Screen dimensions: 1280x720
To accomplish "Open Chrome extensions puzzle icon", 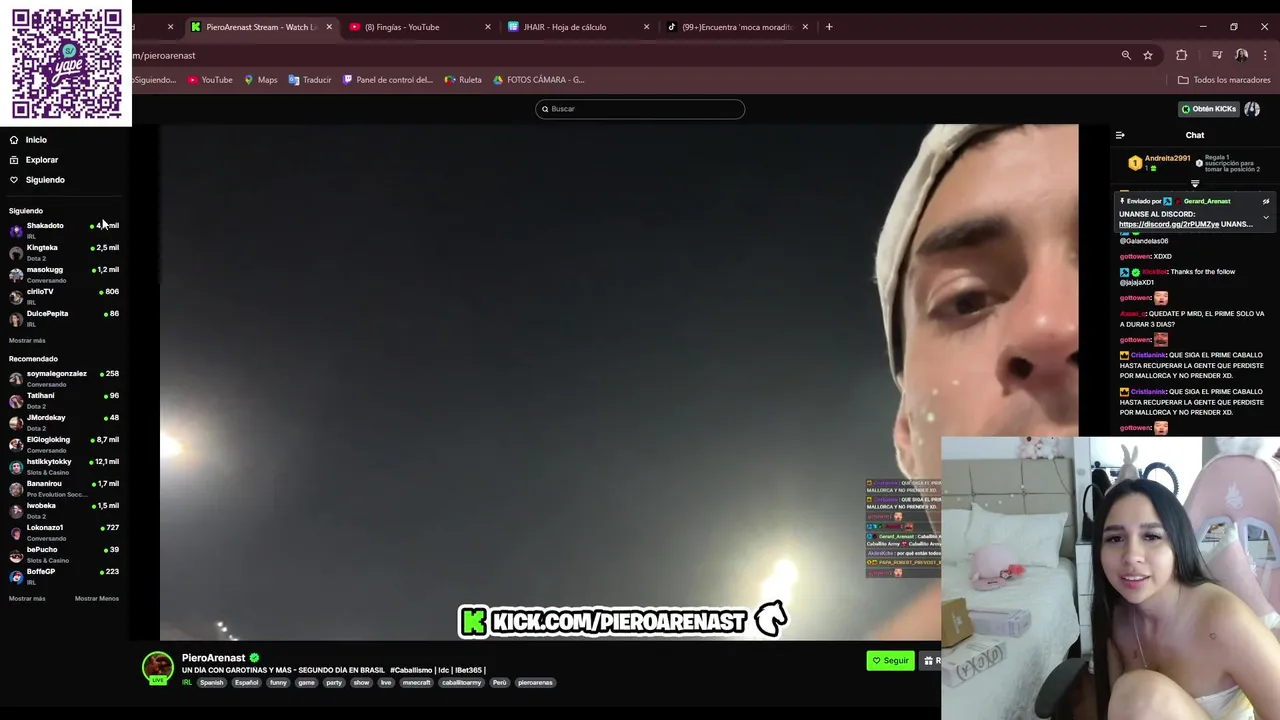I will click(x=1182, y=55).
